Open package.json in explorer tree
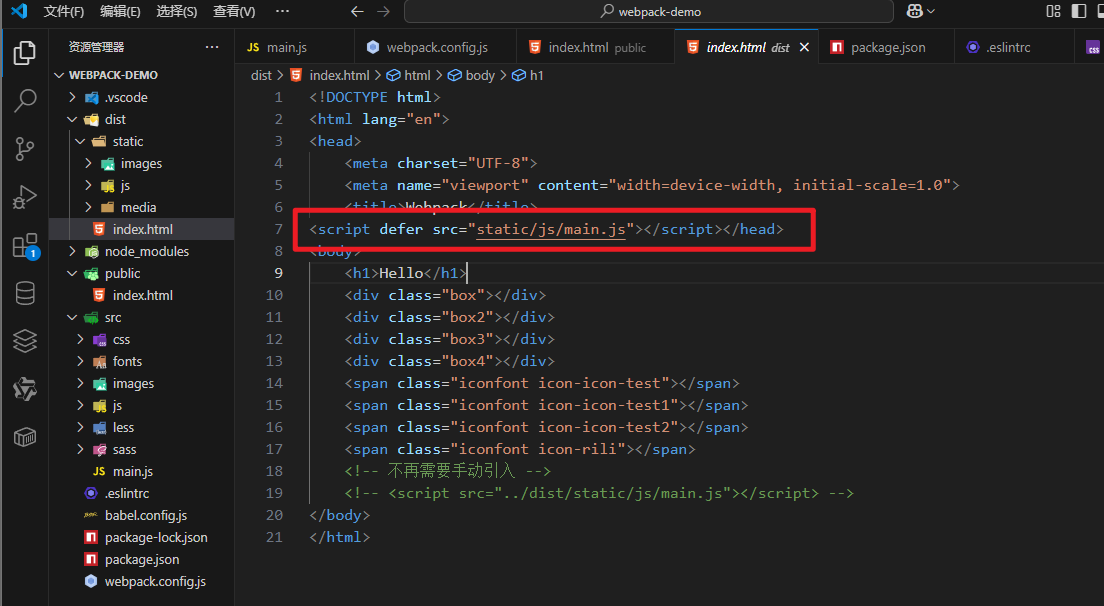Viewport: 1104px width, 606px height. (141, 560)
